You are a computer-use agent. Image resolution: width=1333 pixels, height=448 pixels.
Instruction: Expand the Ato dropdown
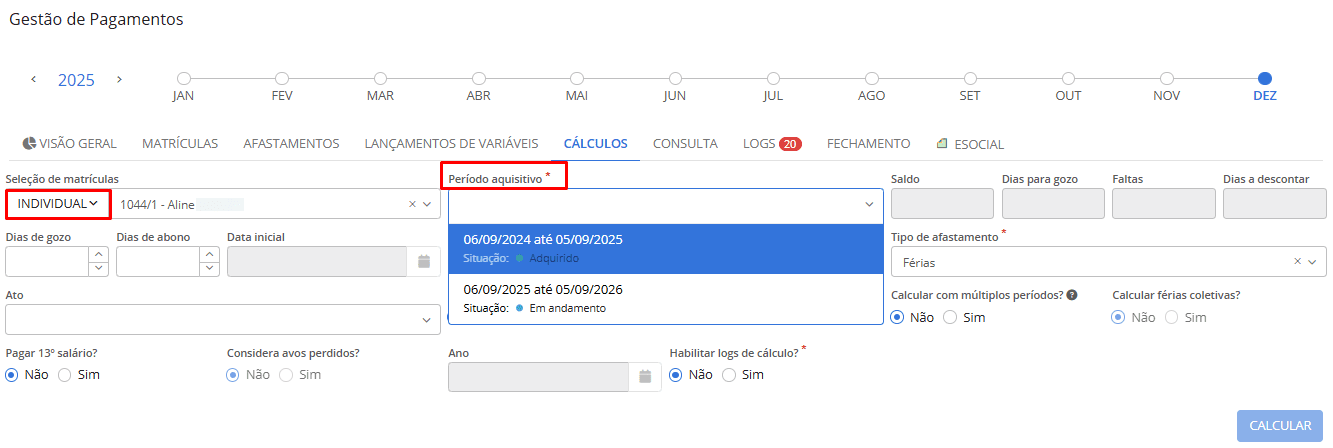[x=426, y=320]
